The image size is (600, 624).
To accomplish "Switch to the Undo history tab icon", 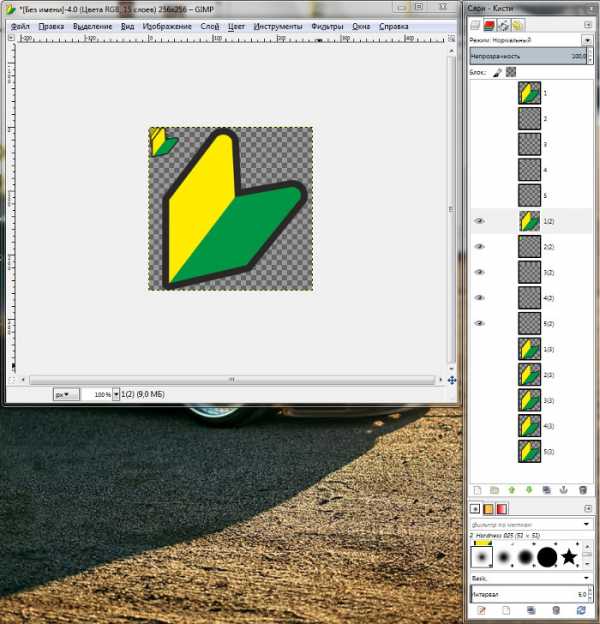I will point(517,25).
